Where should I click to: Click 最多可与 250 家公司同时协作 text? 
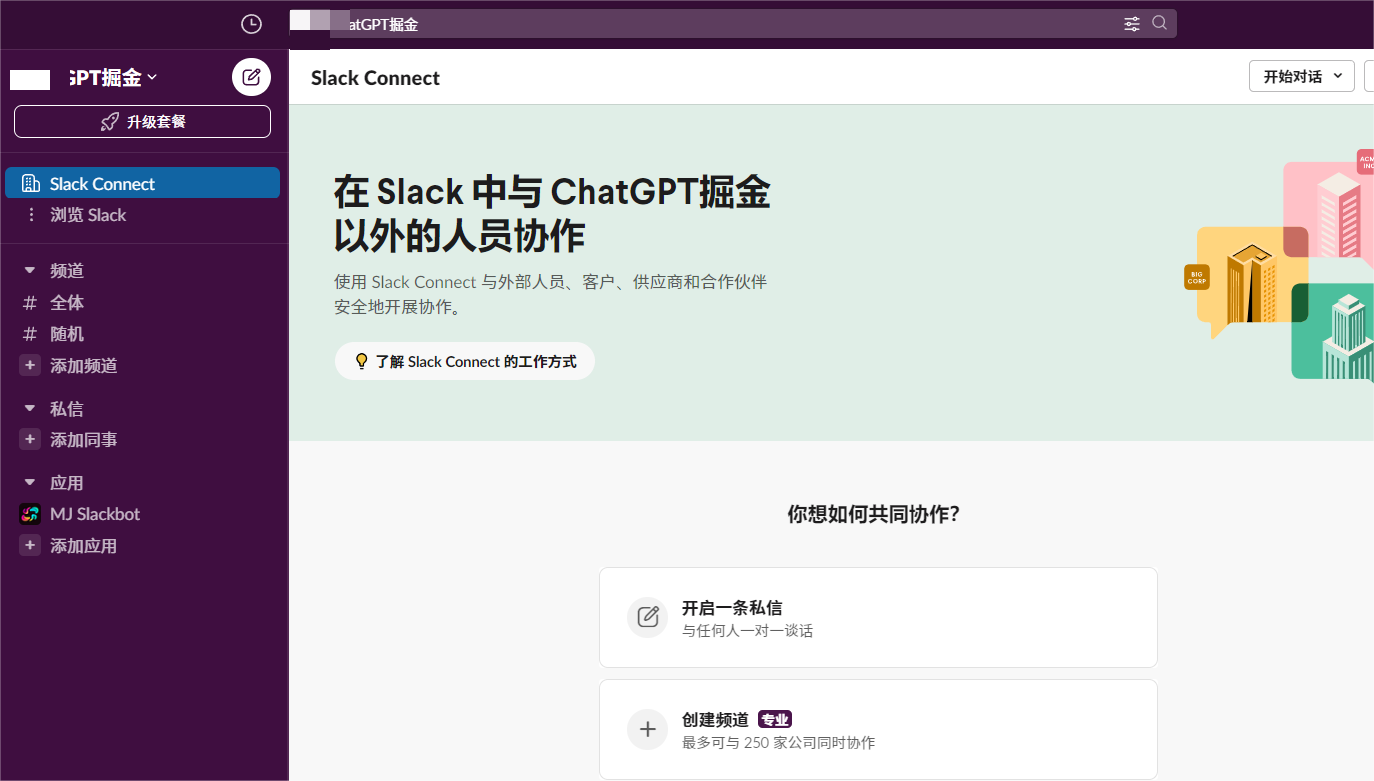point(778,743)
